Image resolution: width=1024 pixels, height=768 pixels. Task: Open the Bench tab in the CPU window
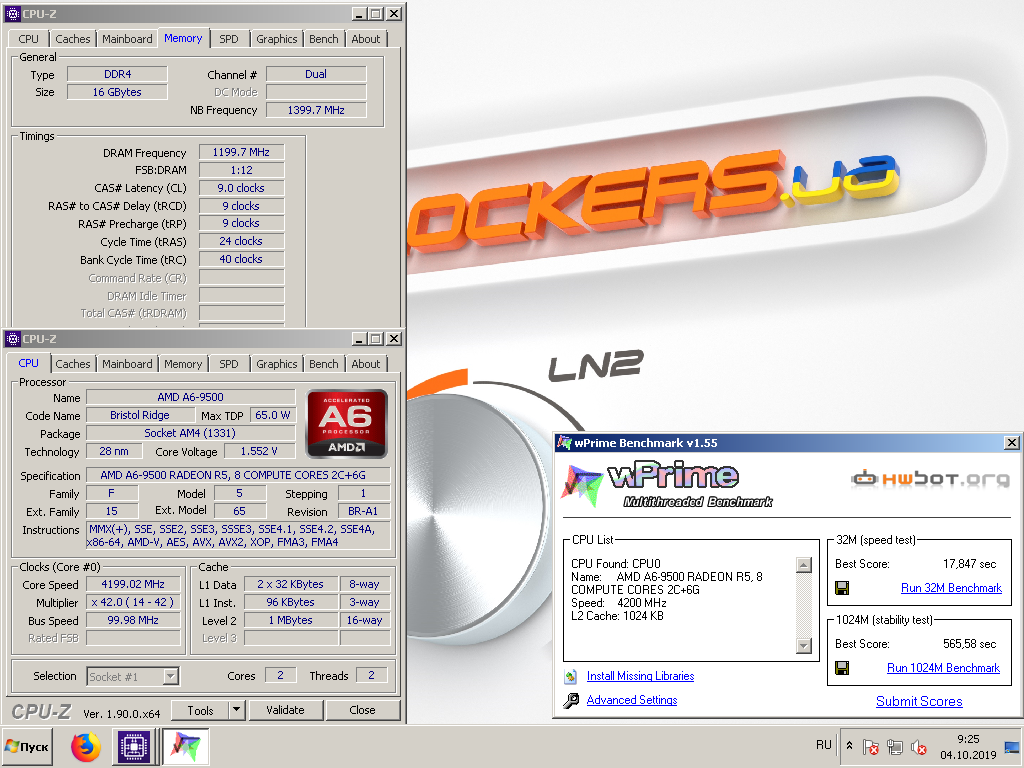click(x=323, y=364)
